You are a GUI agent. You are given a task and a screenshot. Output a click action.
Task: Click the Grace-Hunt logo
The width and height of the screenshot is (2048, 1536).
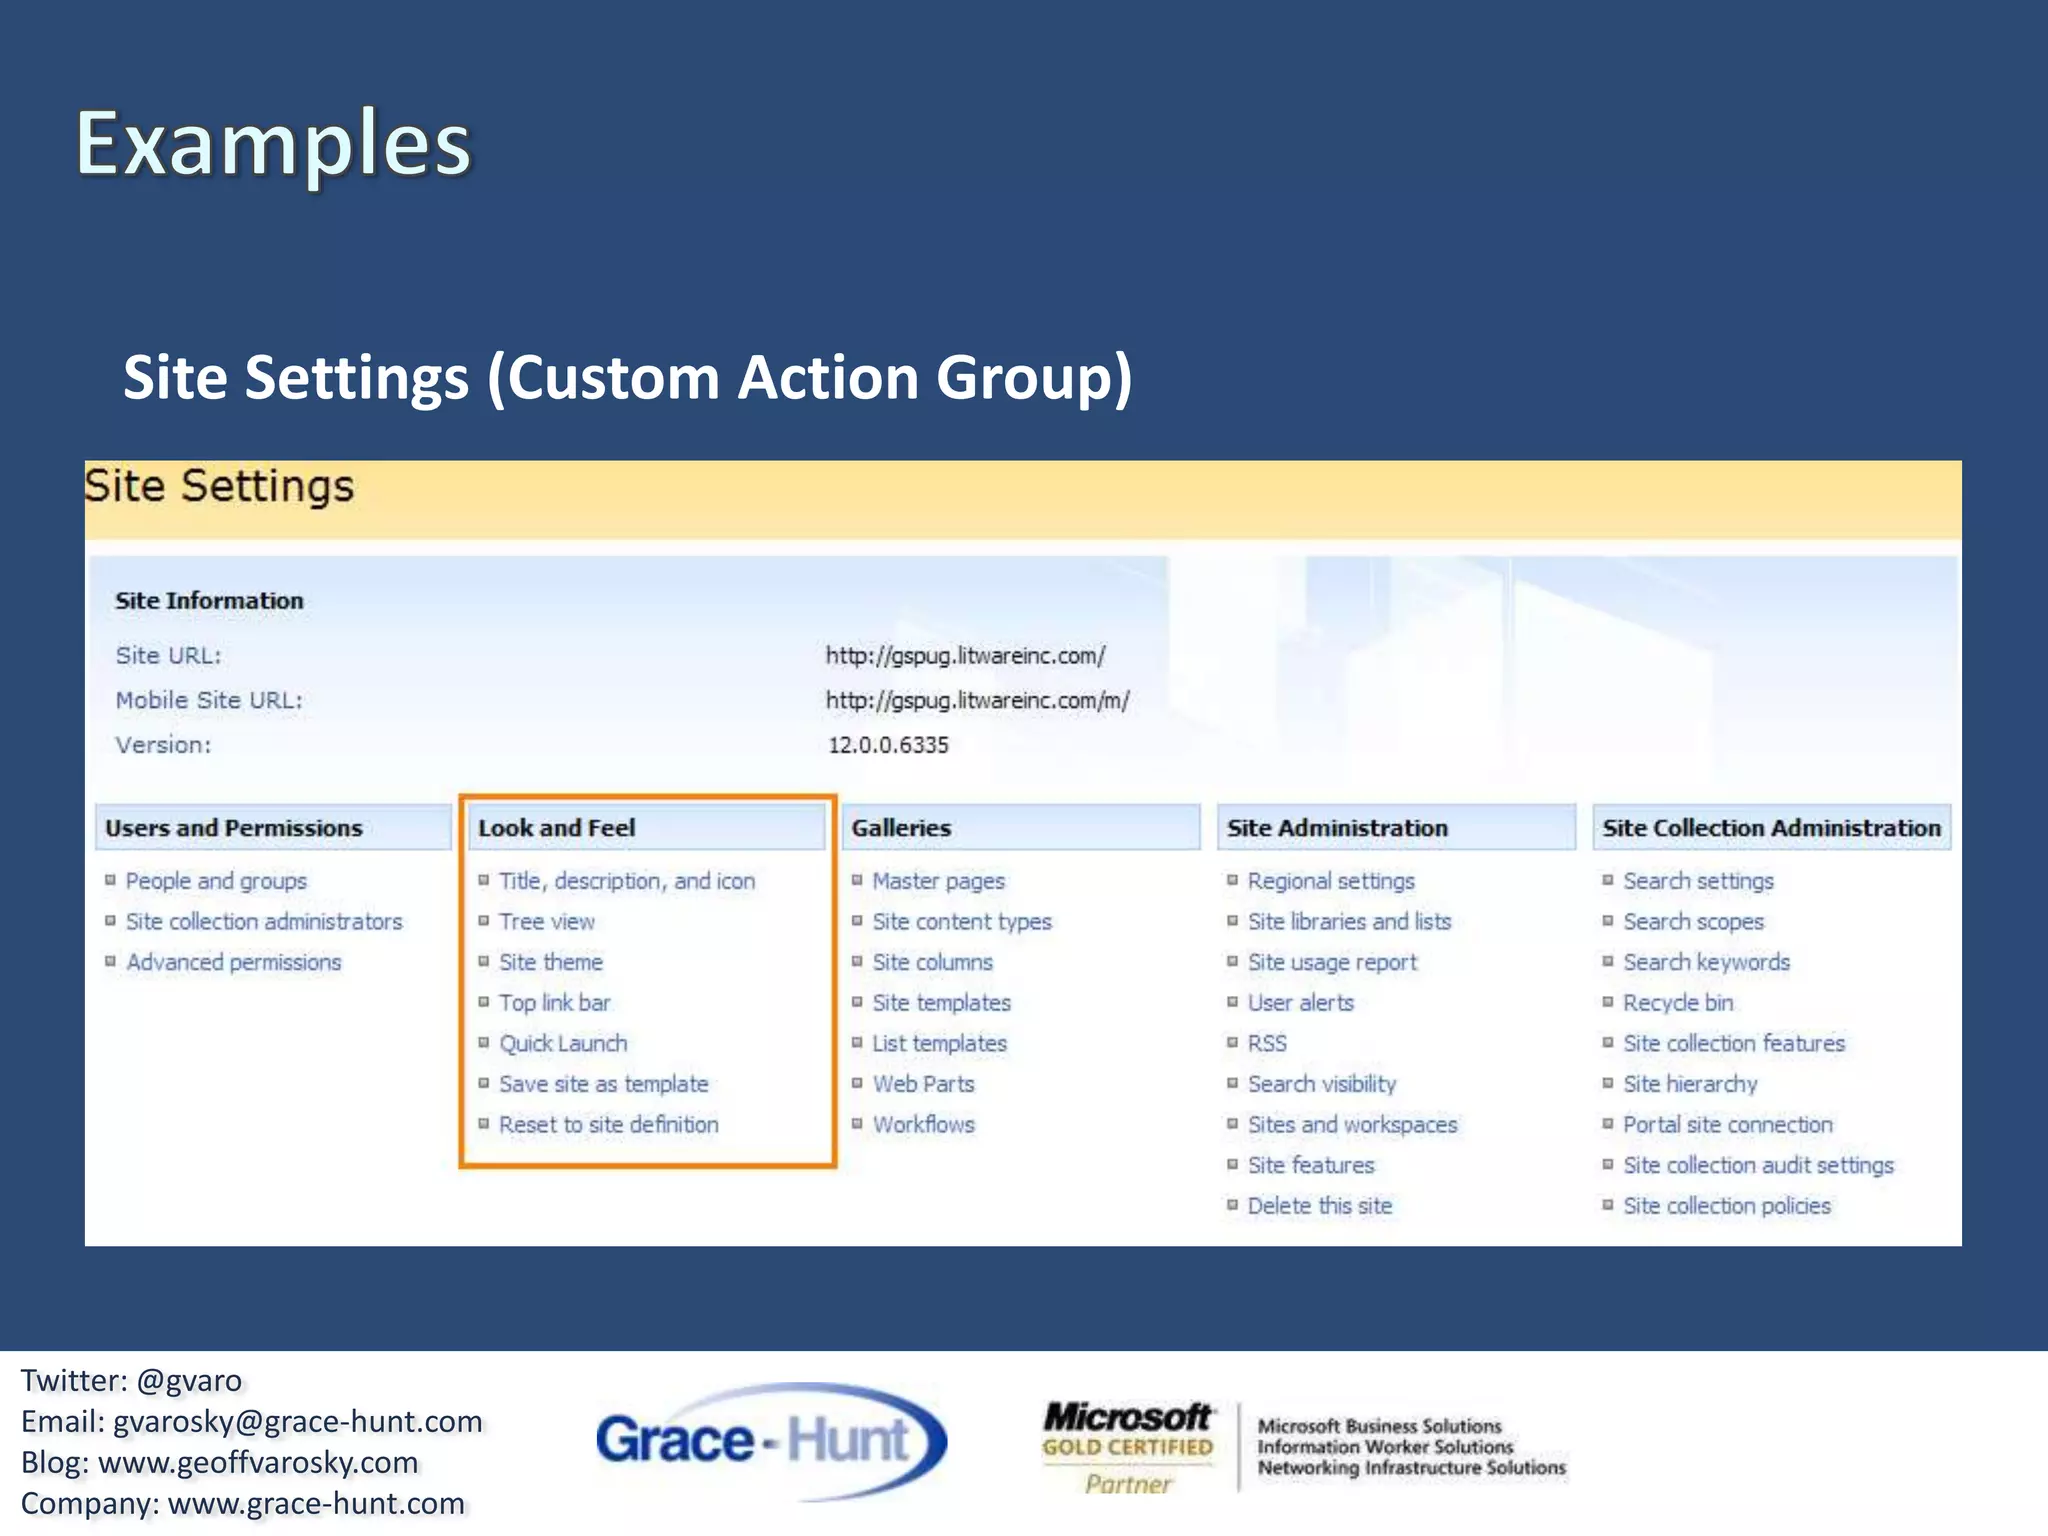771,1441
